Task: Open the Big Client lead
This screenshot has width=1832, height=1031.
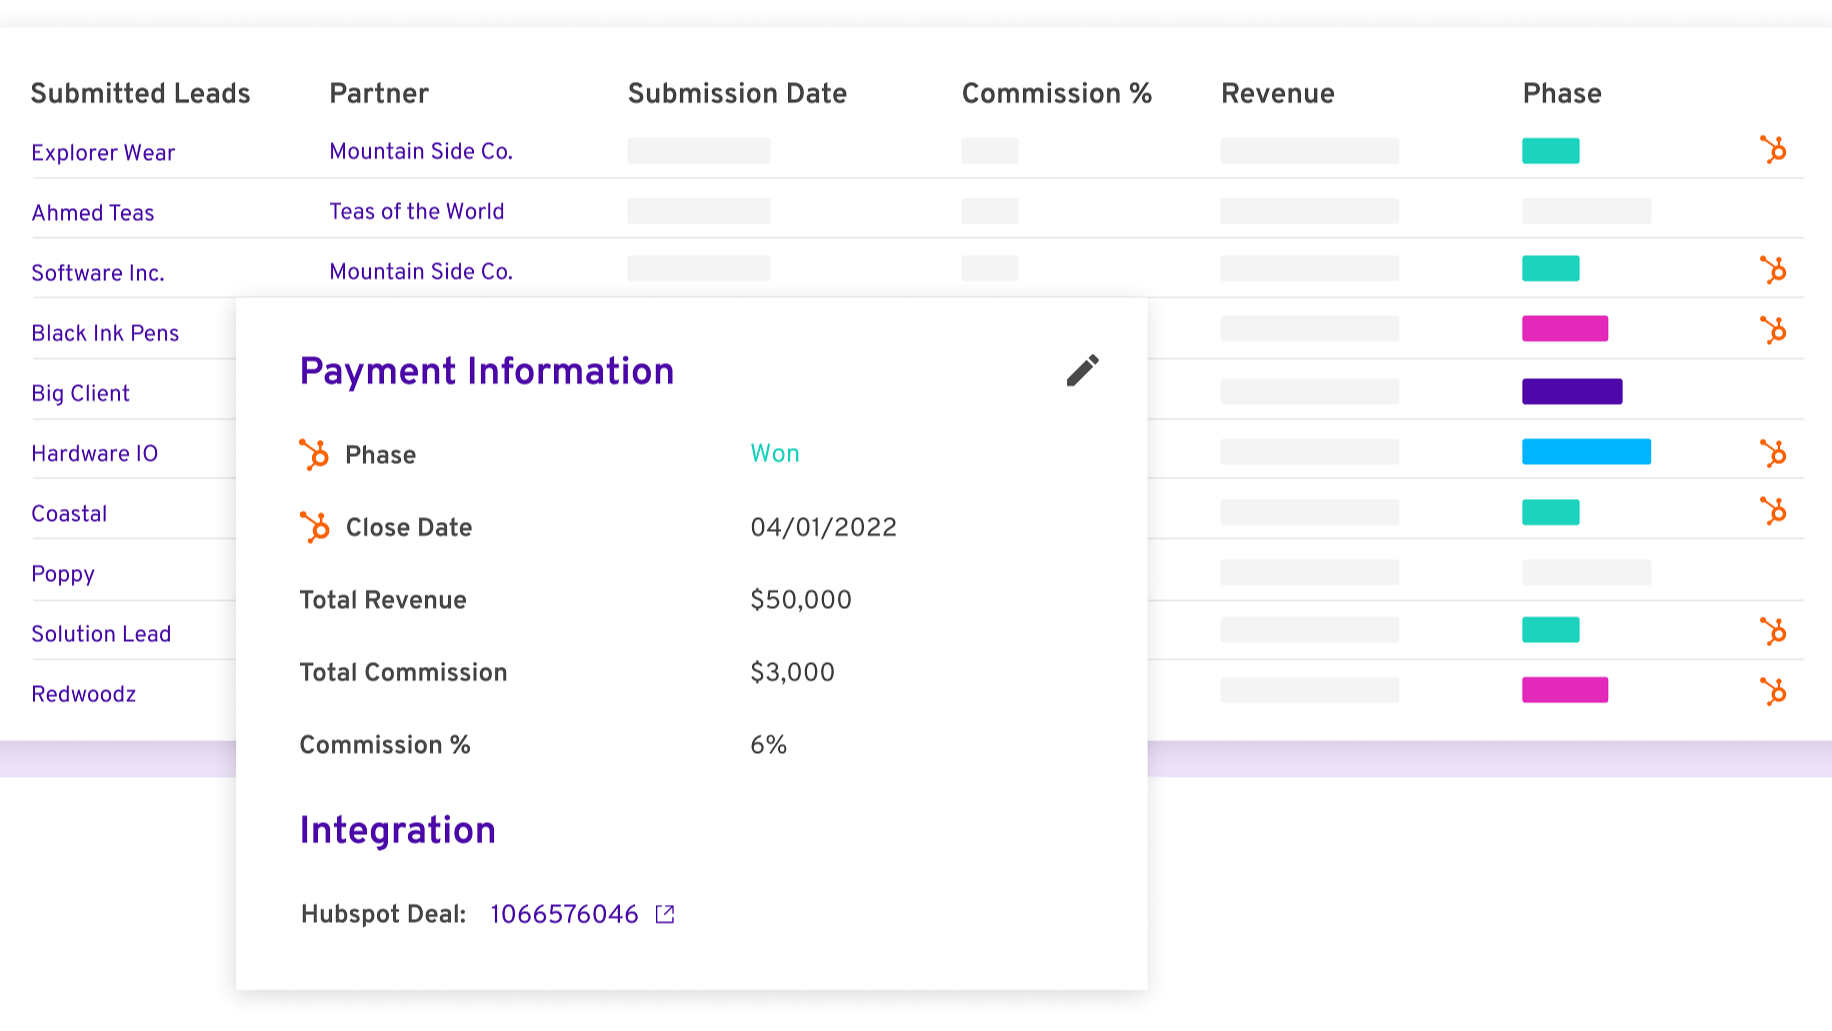Action: coord(80,393)
